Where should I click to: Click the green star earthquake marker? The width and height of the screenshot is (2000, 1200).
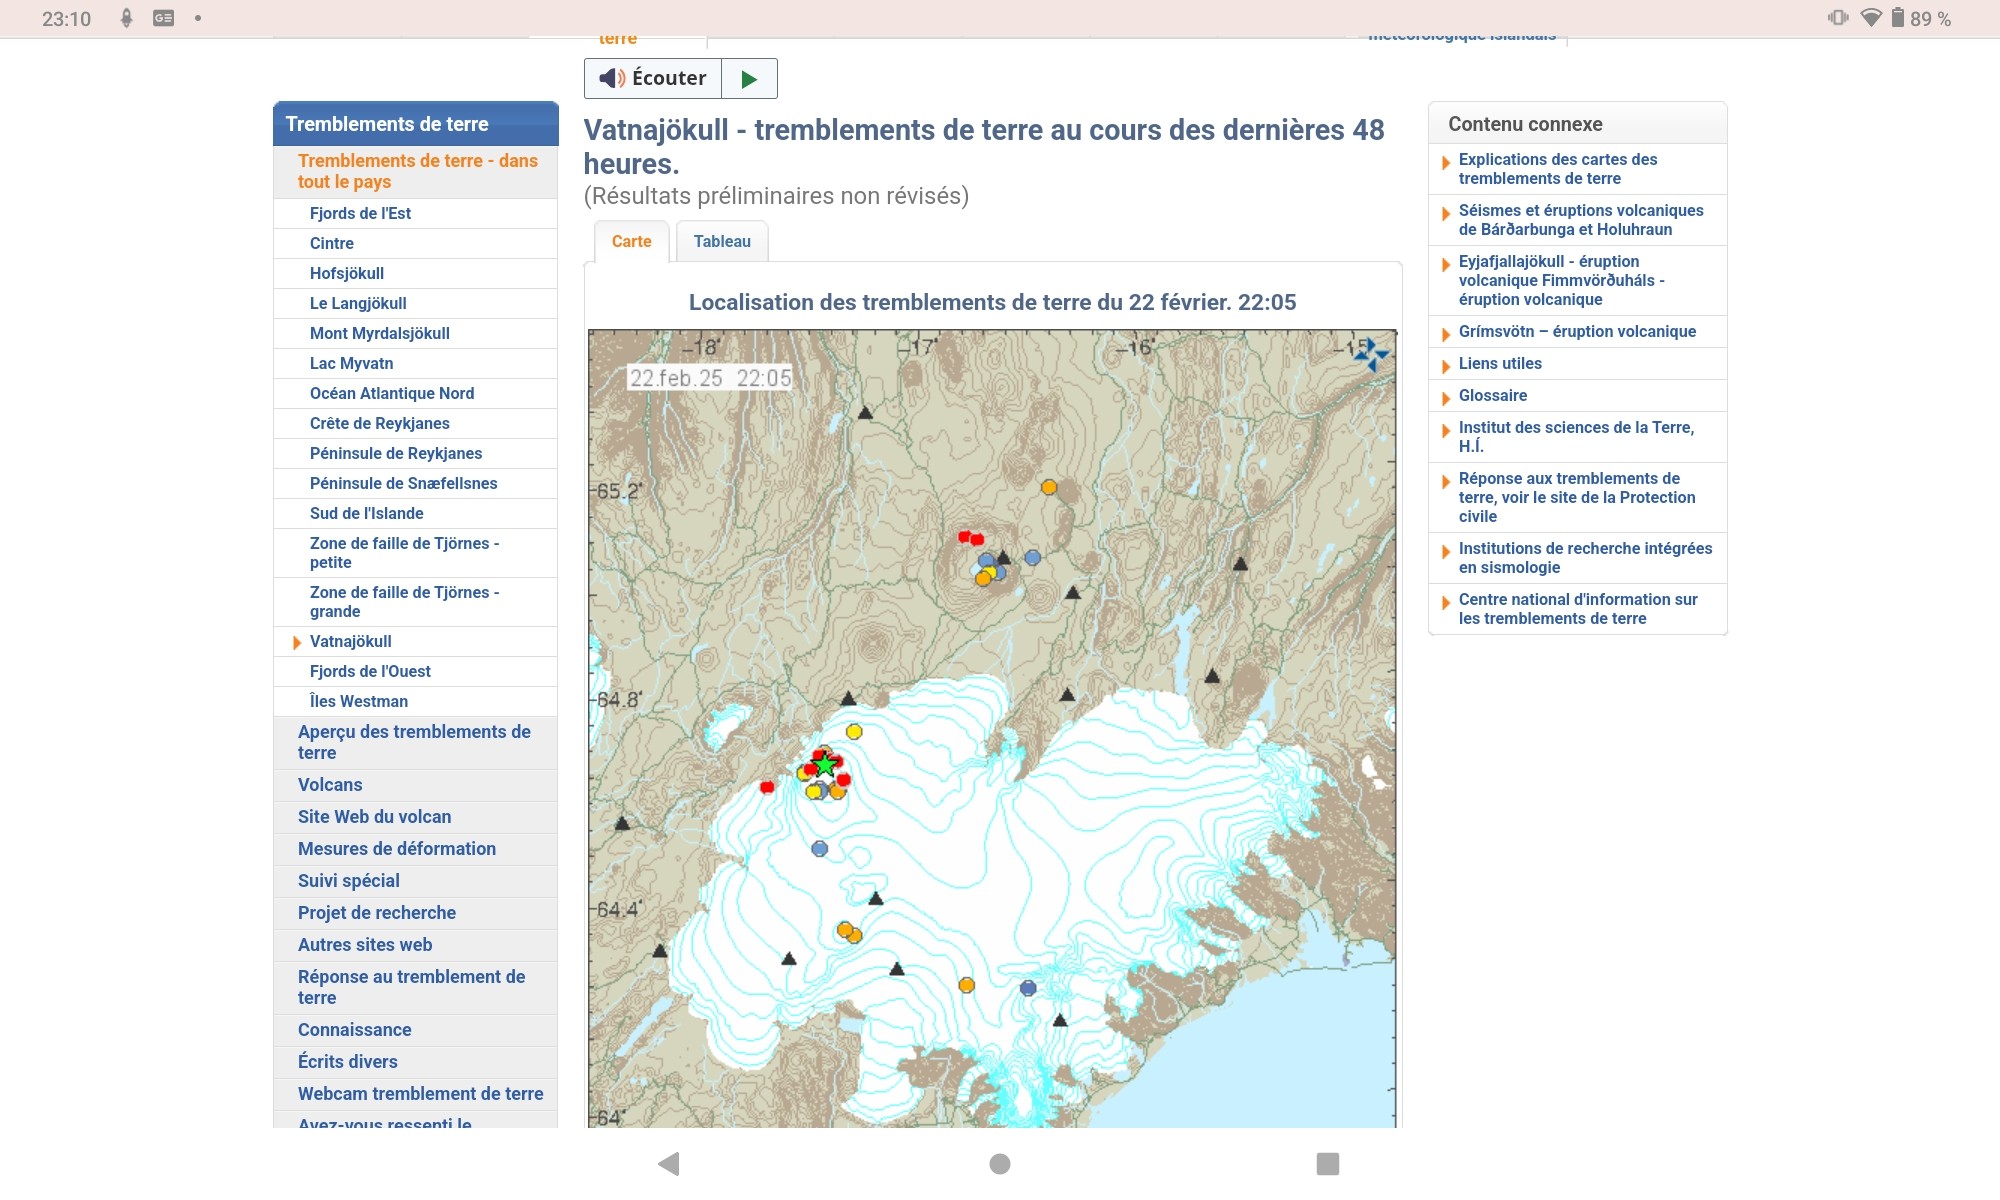[824, 766]
